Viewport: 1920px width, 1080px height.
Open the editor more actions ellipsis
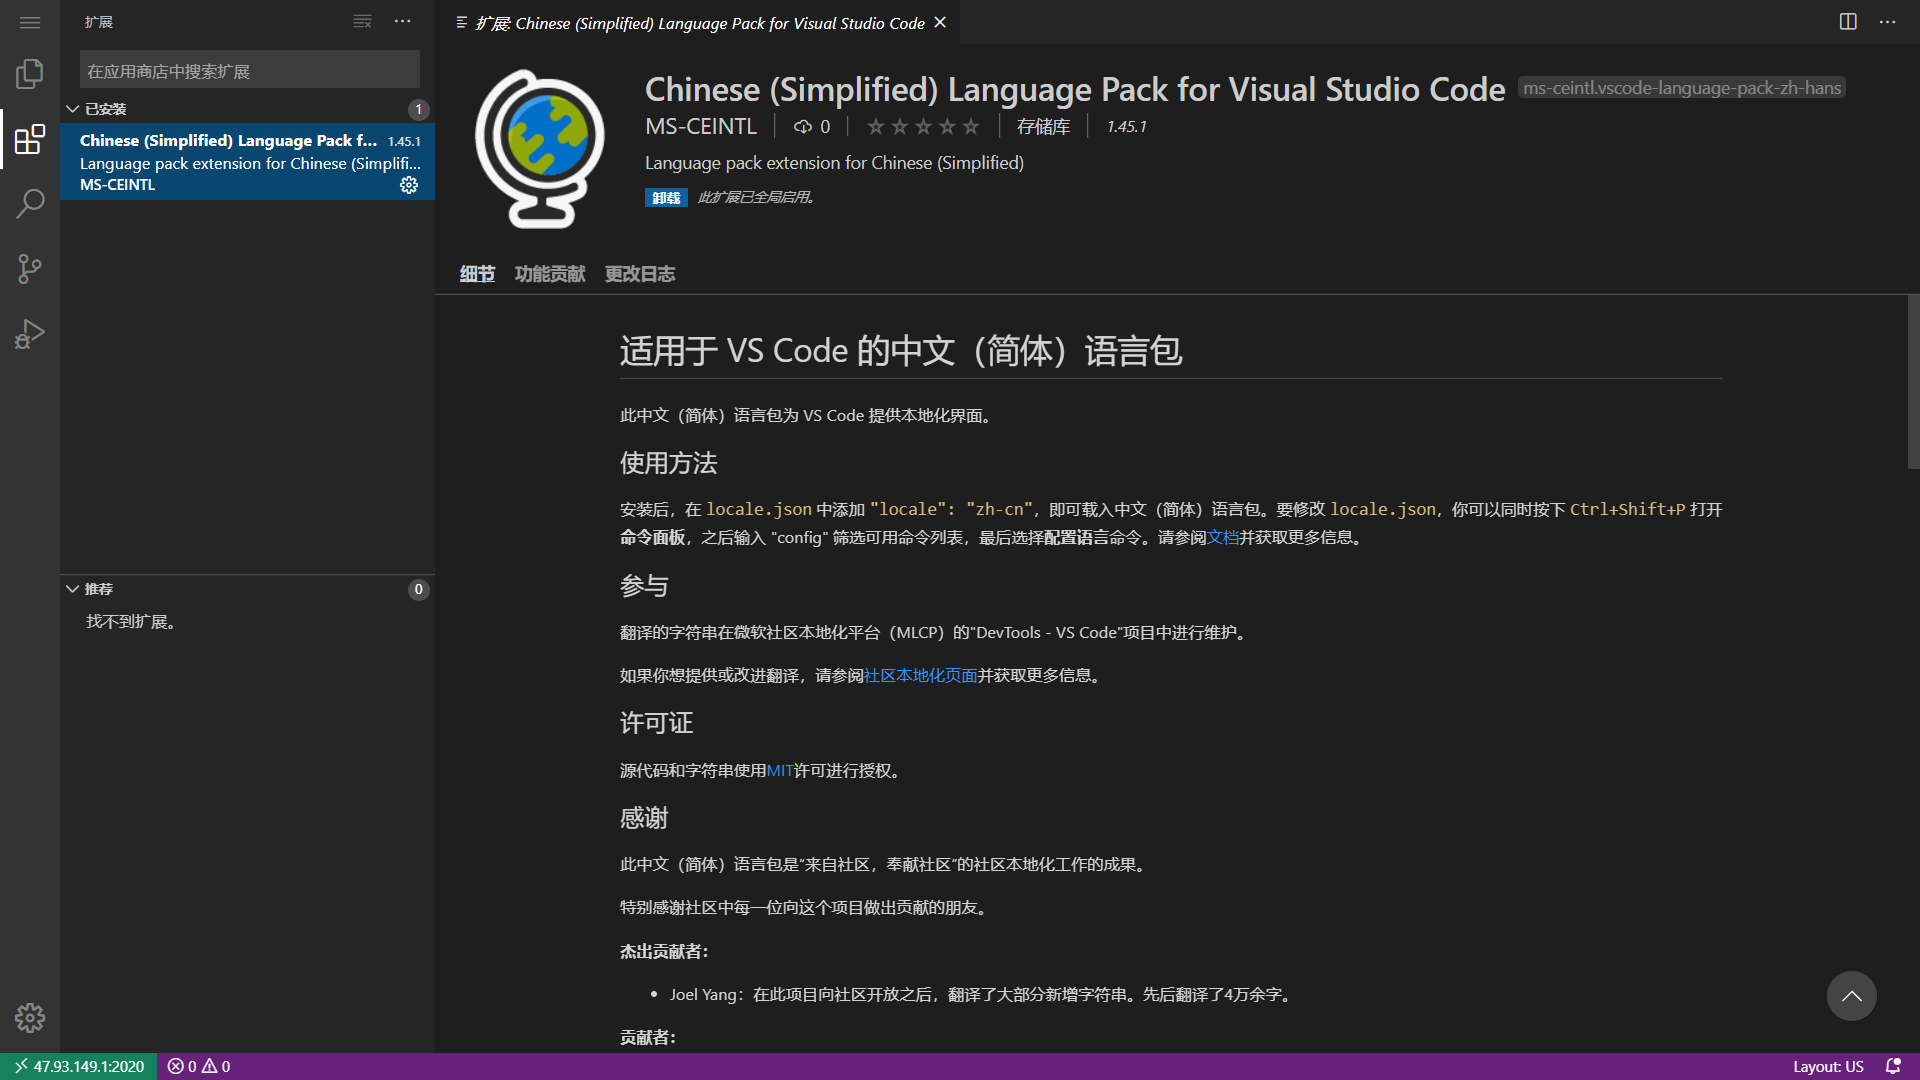pyautogui.click(x=1887, y=22)
